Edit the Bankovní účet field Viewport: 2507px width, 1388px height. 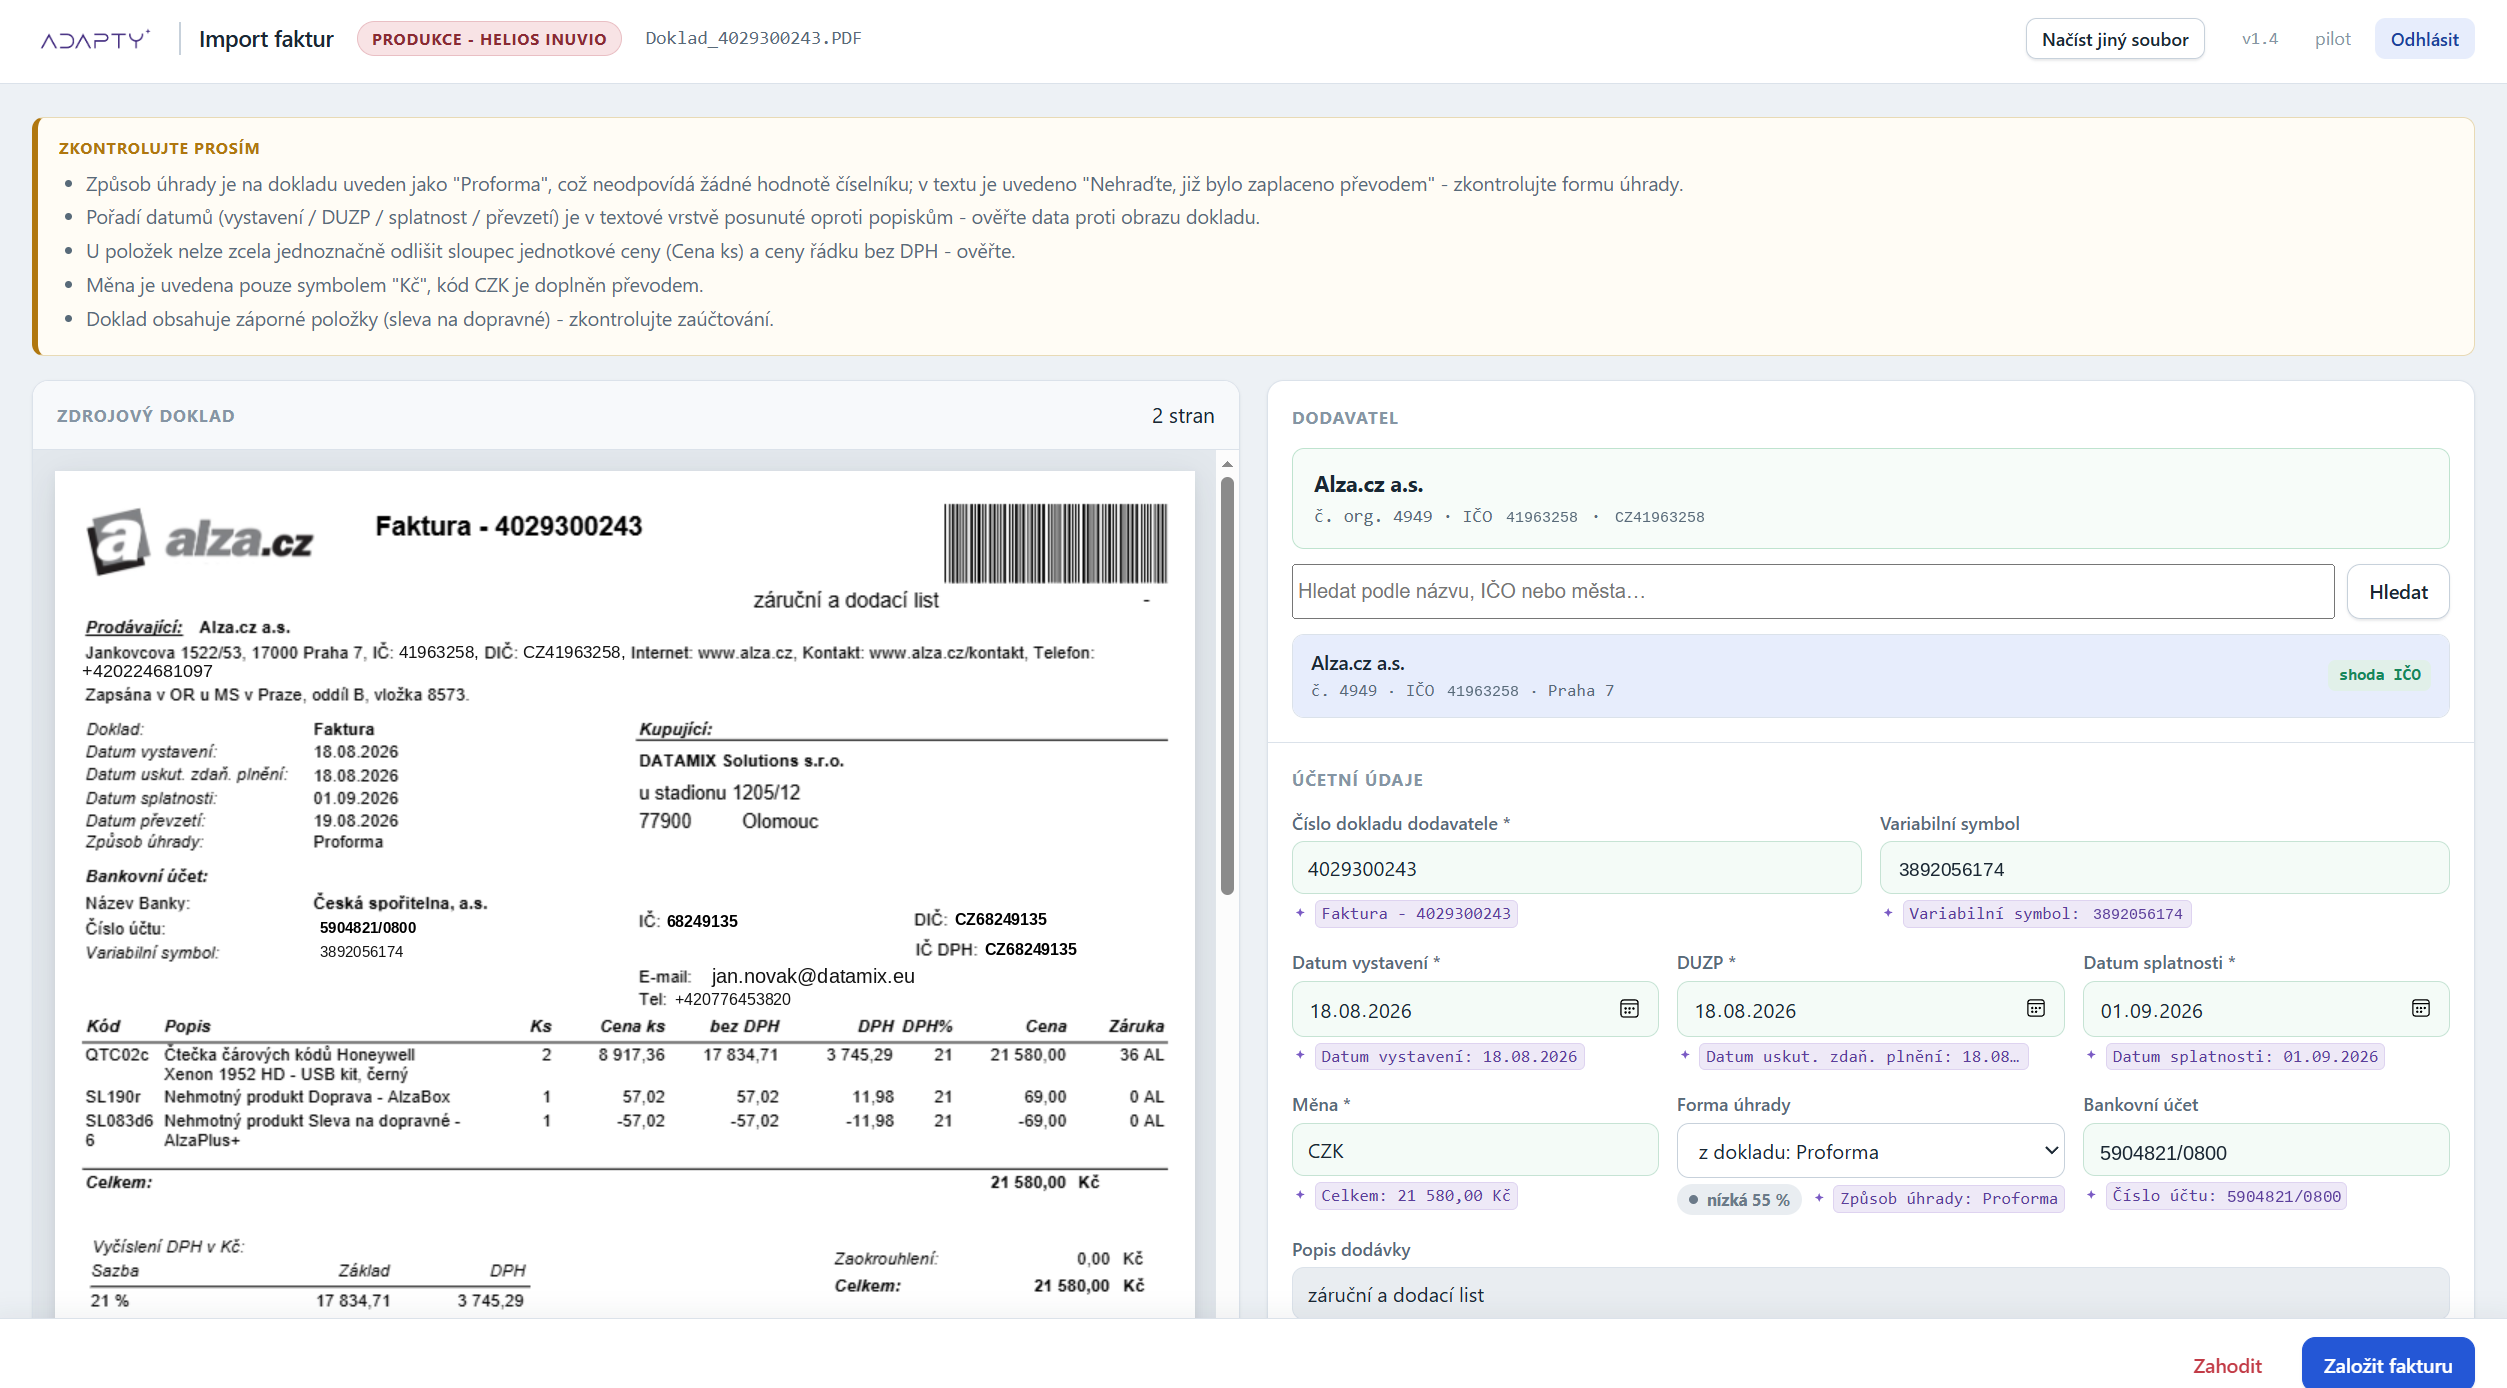coord(2266,1150)
